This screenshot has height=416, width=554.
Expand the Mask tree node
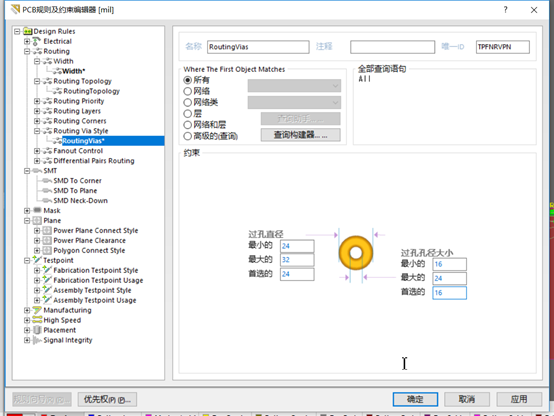(27, 211)
